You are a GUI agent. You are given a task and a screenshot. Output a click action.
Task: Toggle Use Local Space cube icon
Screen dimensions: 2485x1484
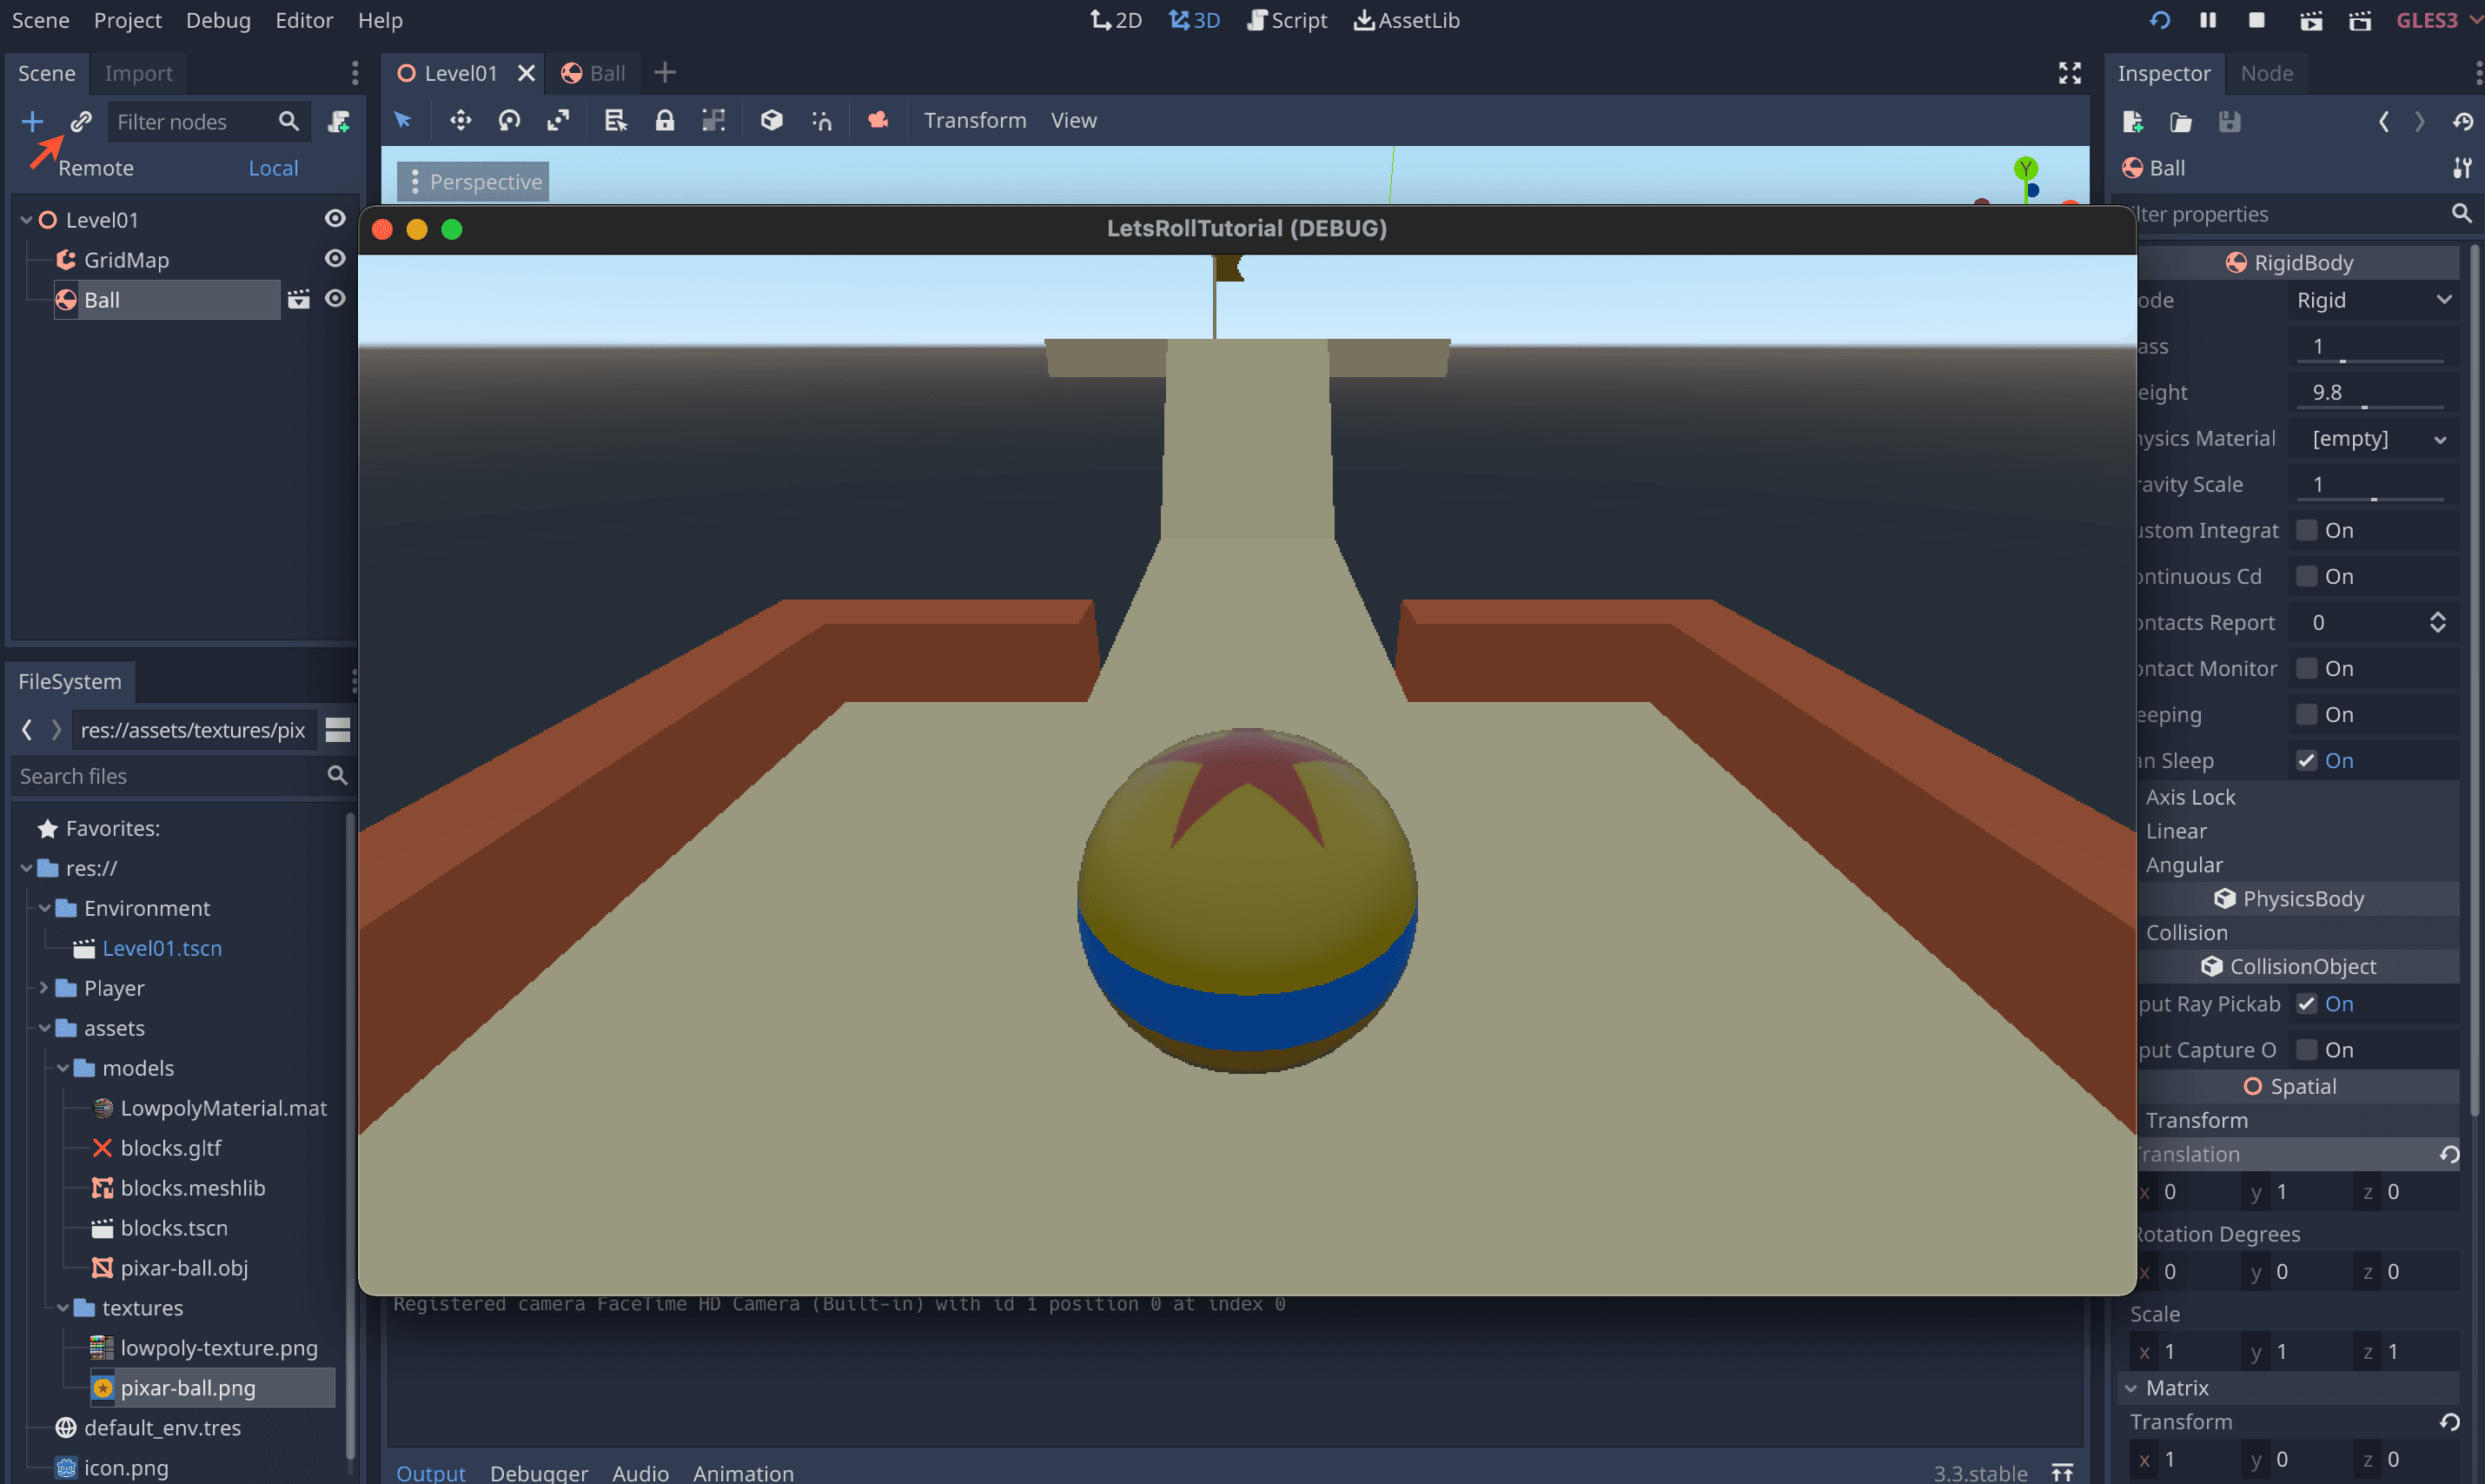tap(771, 120)
